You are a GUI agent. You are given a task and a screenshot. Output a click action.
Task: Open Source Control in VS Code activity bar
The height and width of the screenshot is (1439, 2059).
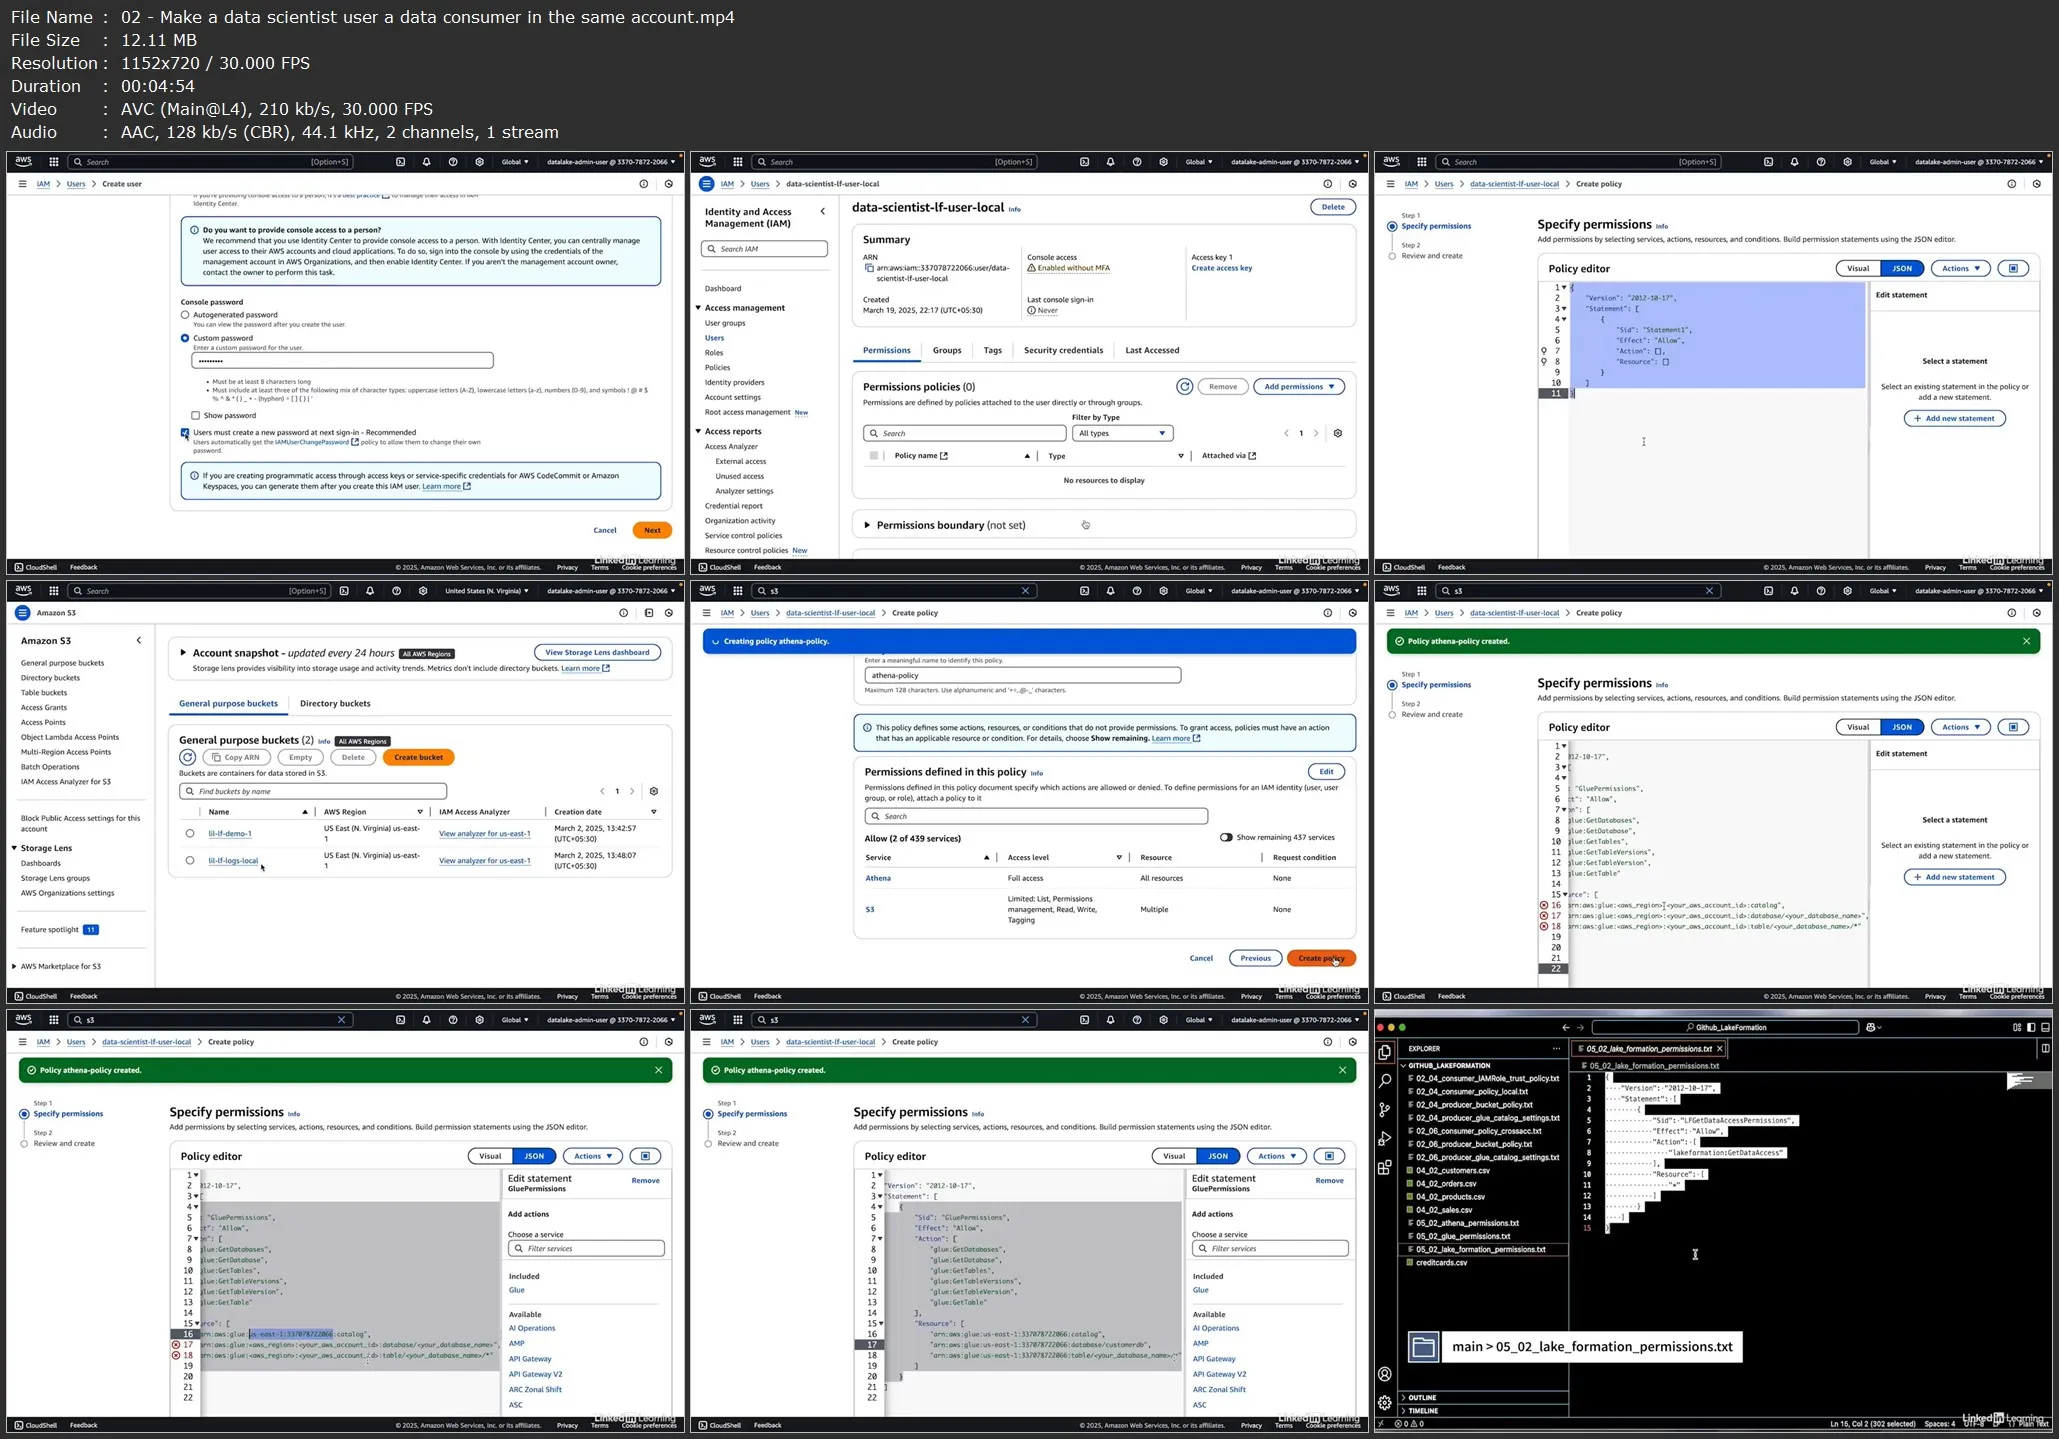click(1384, 1110)
